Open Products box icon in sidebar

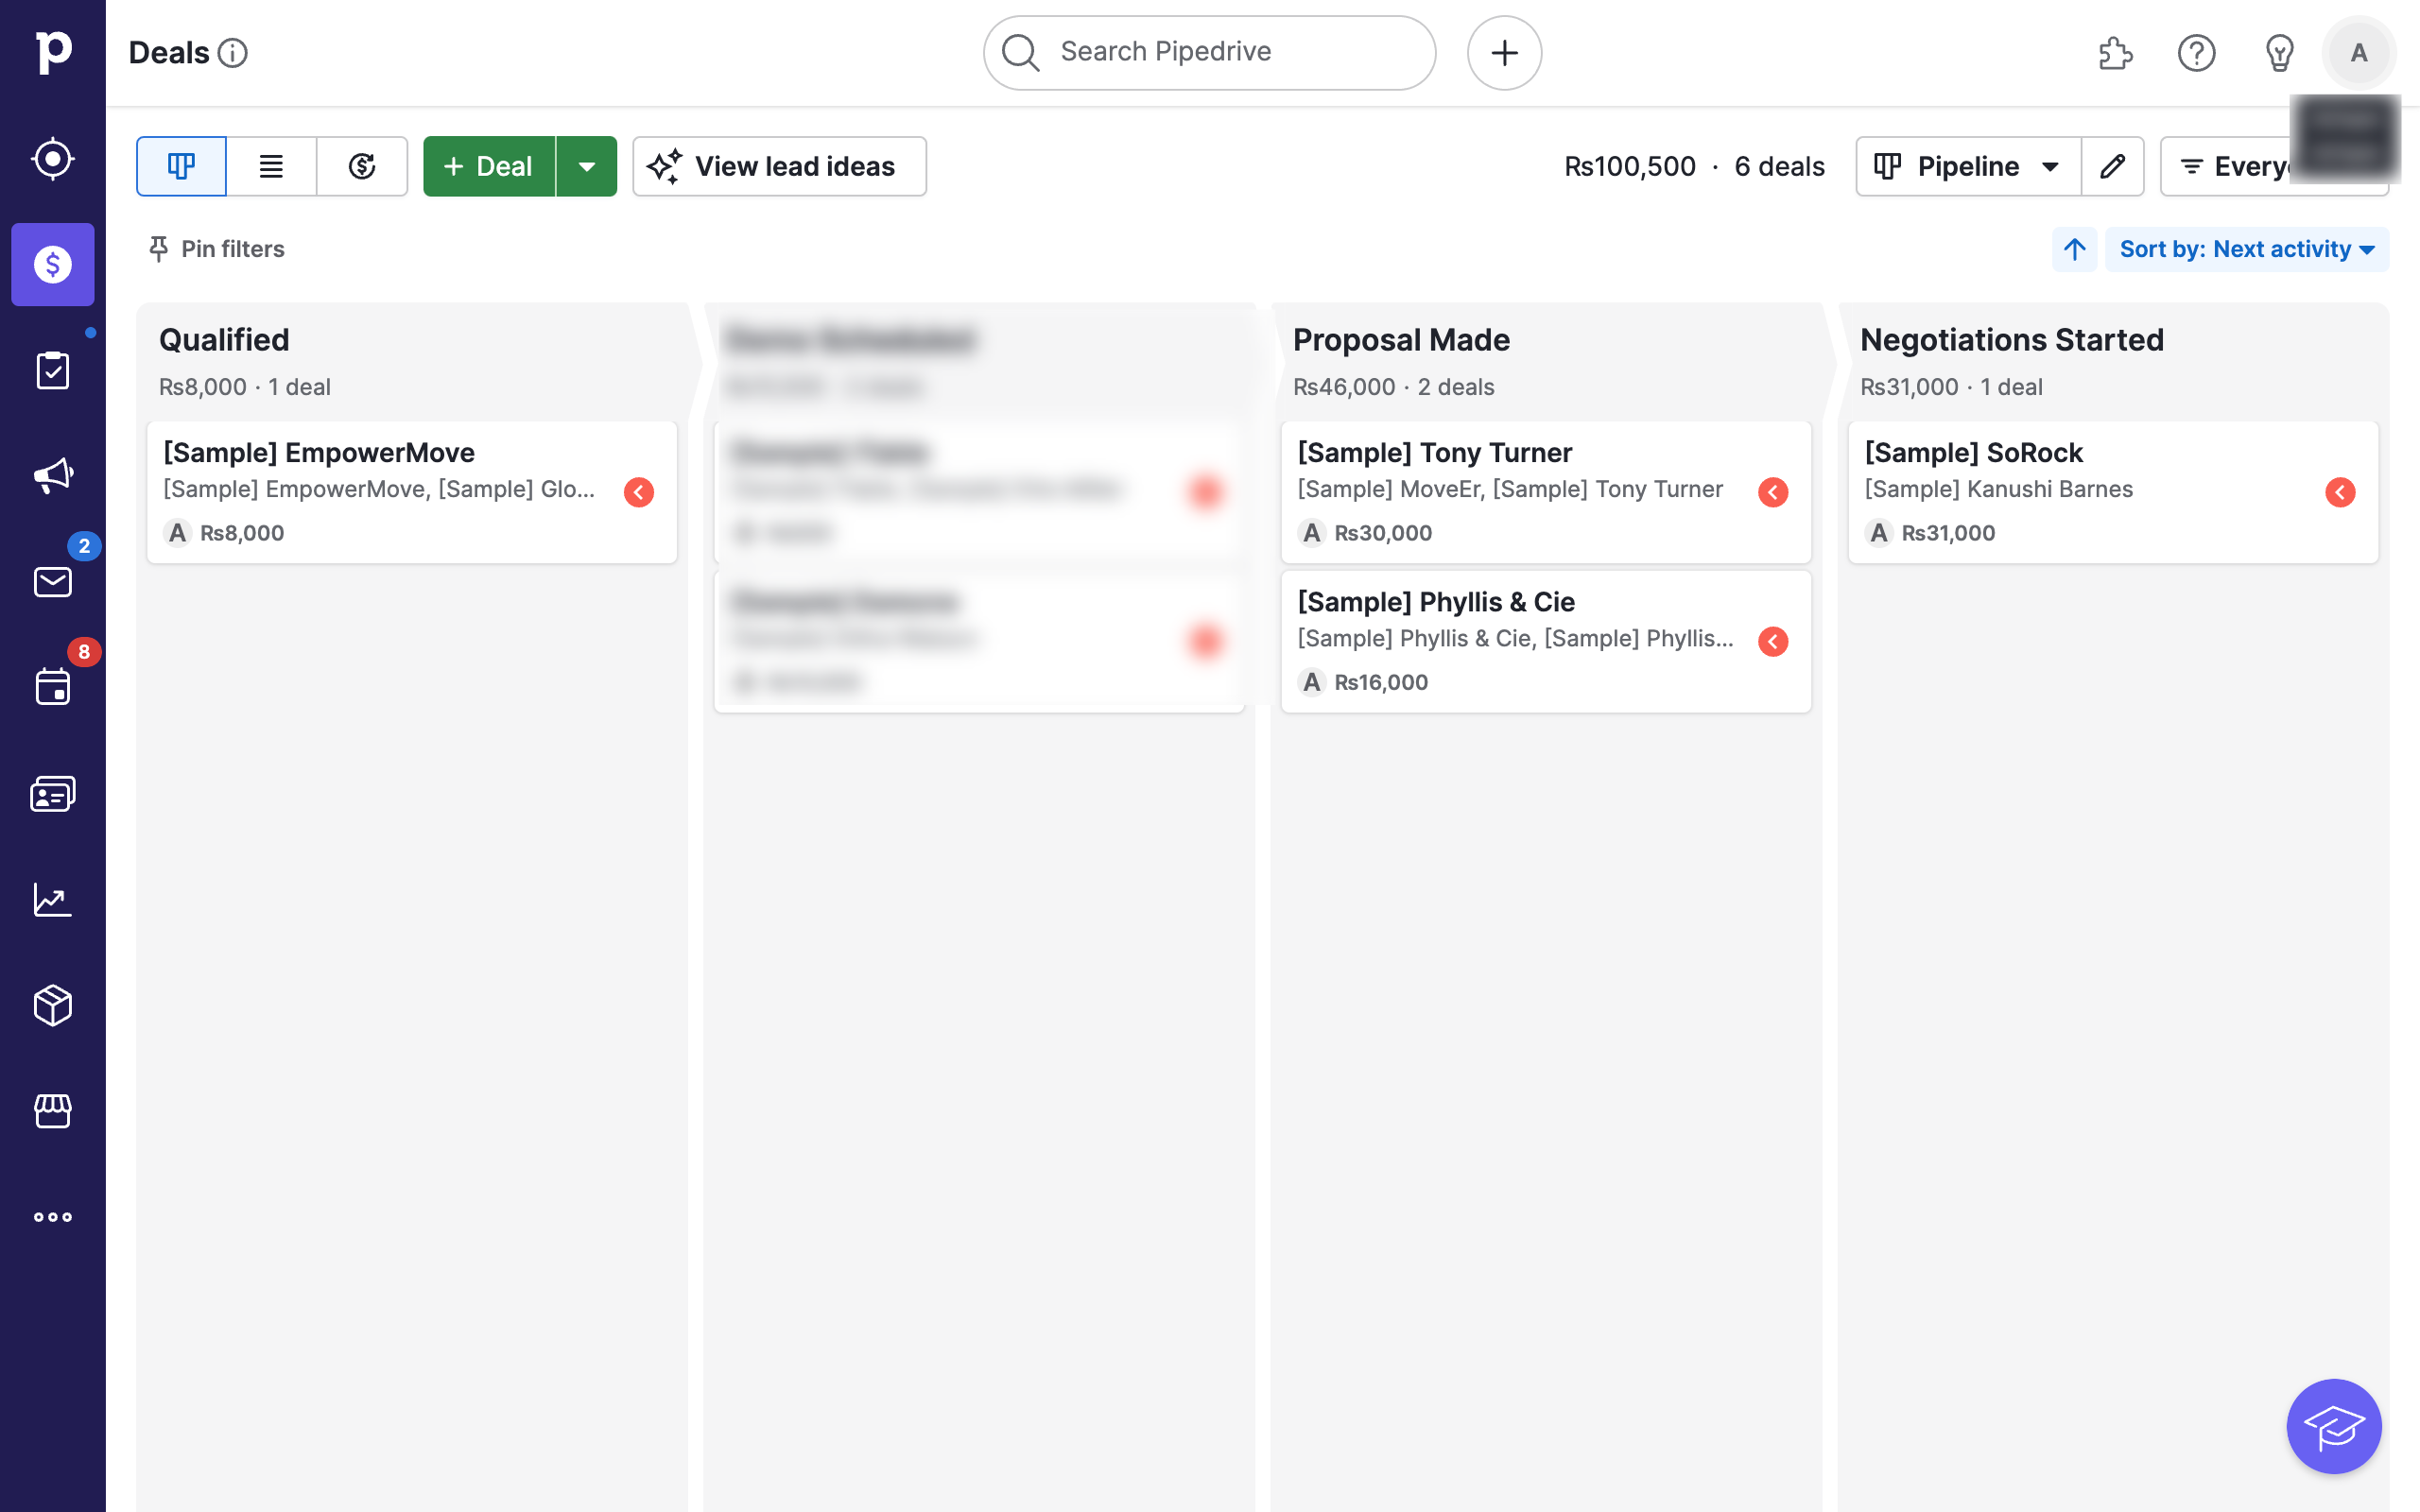[x=52, y=1005]
